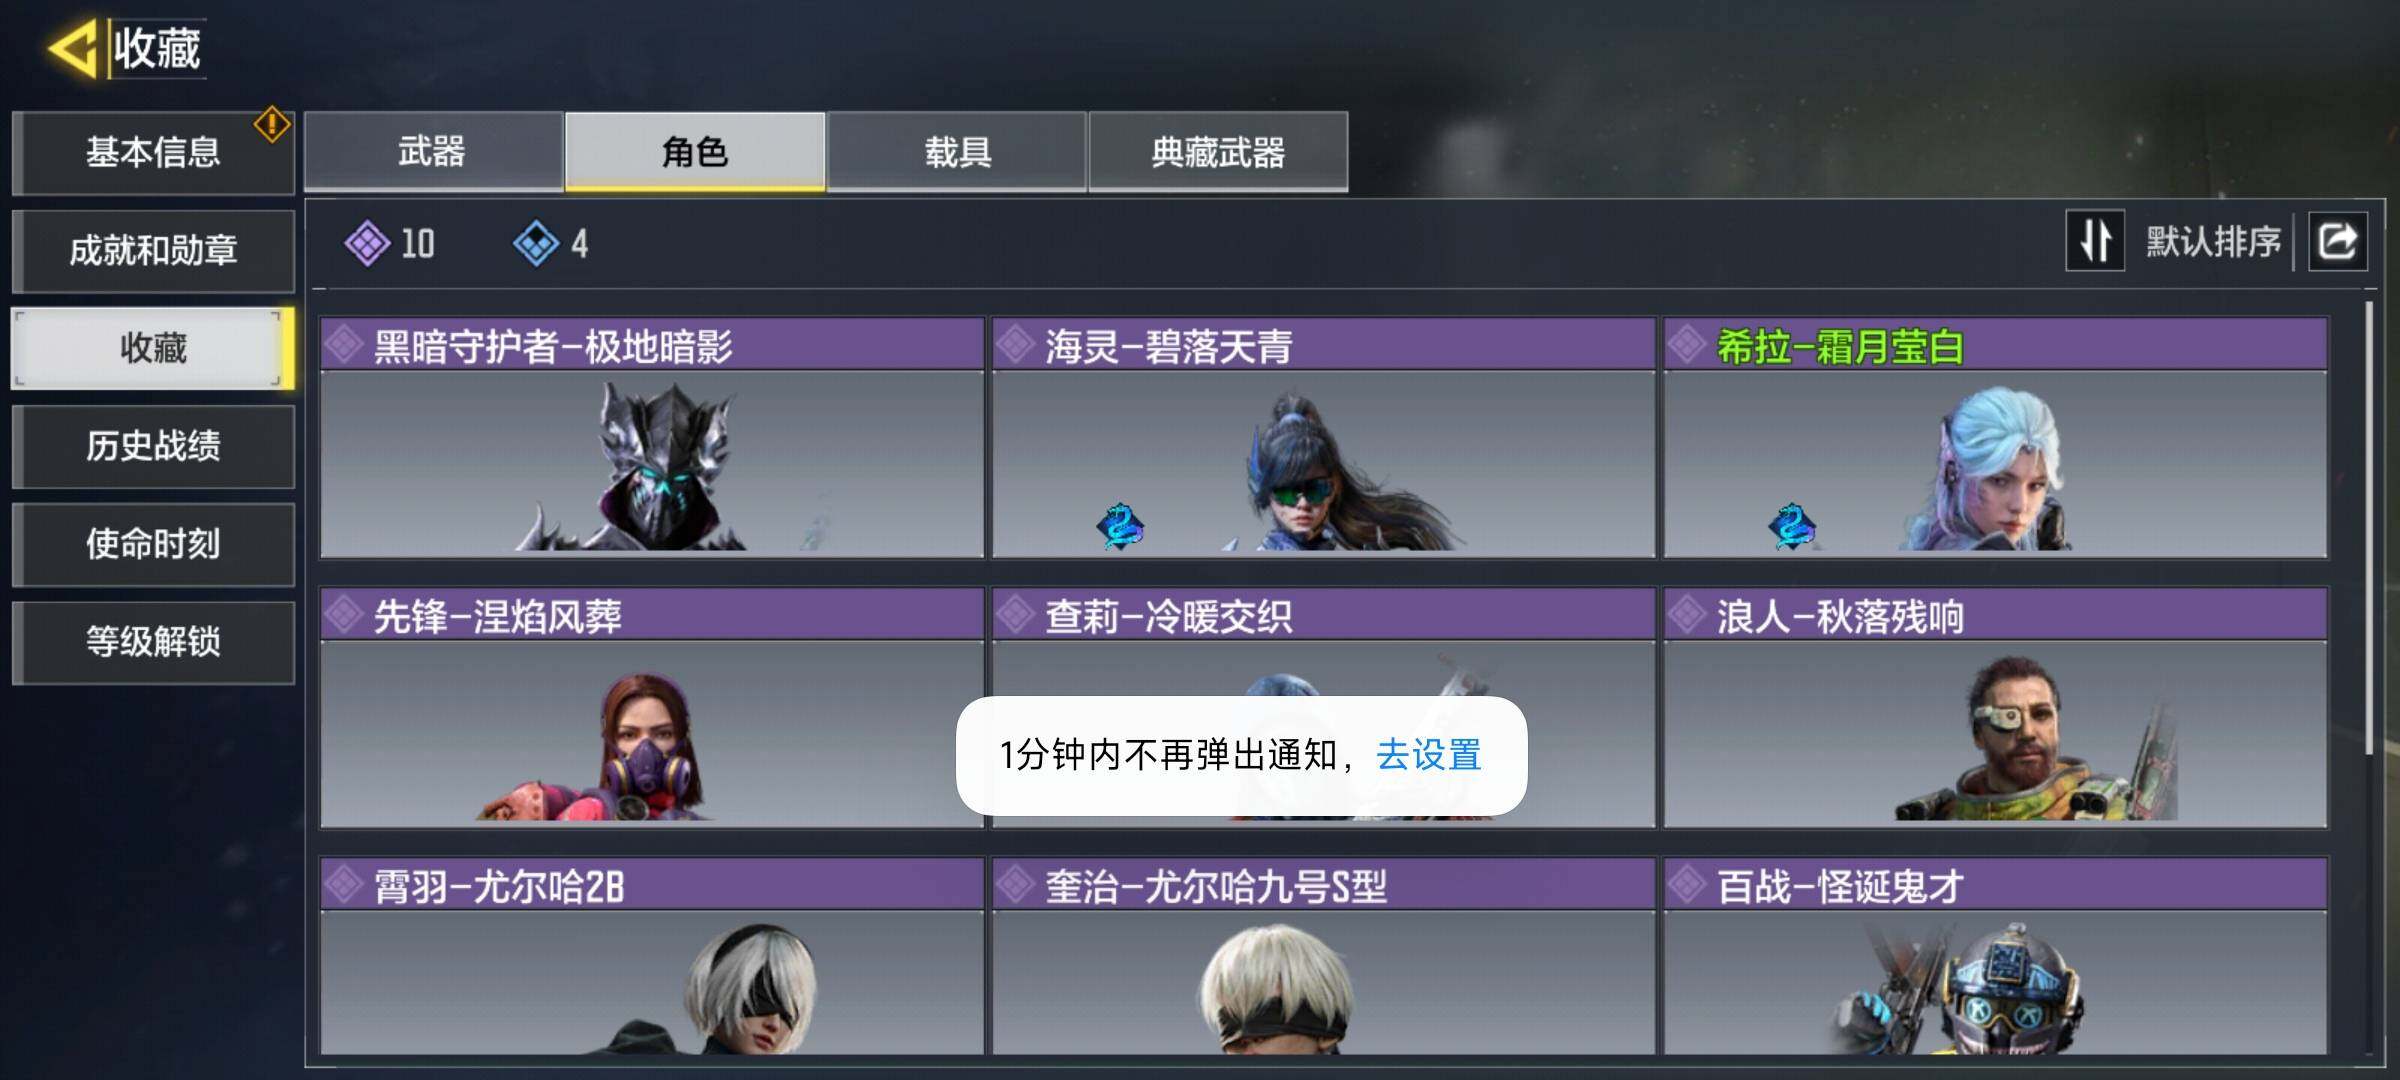Open the 典藏武器 tab
2400x1080 pixels.
pyautogui.click(x=1218, y=151)
